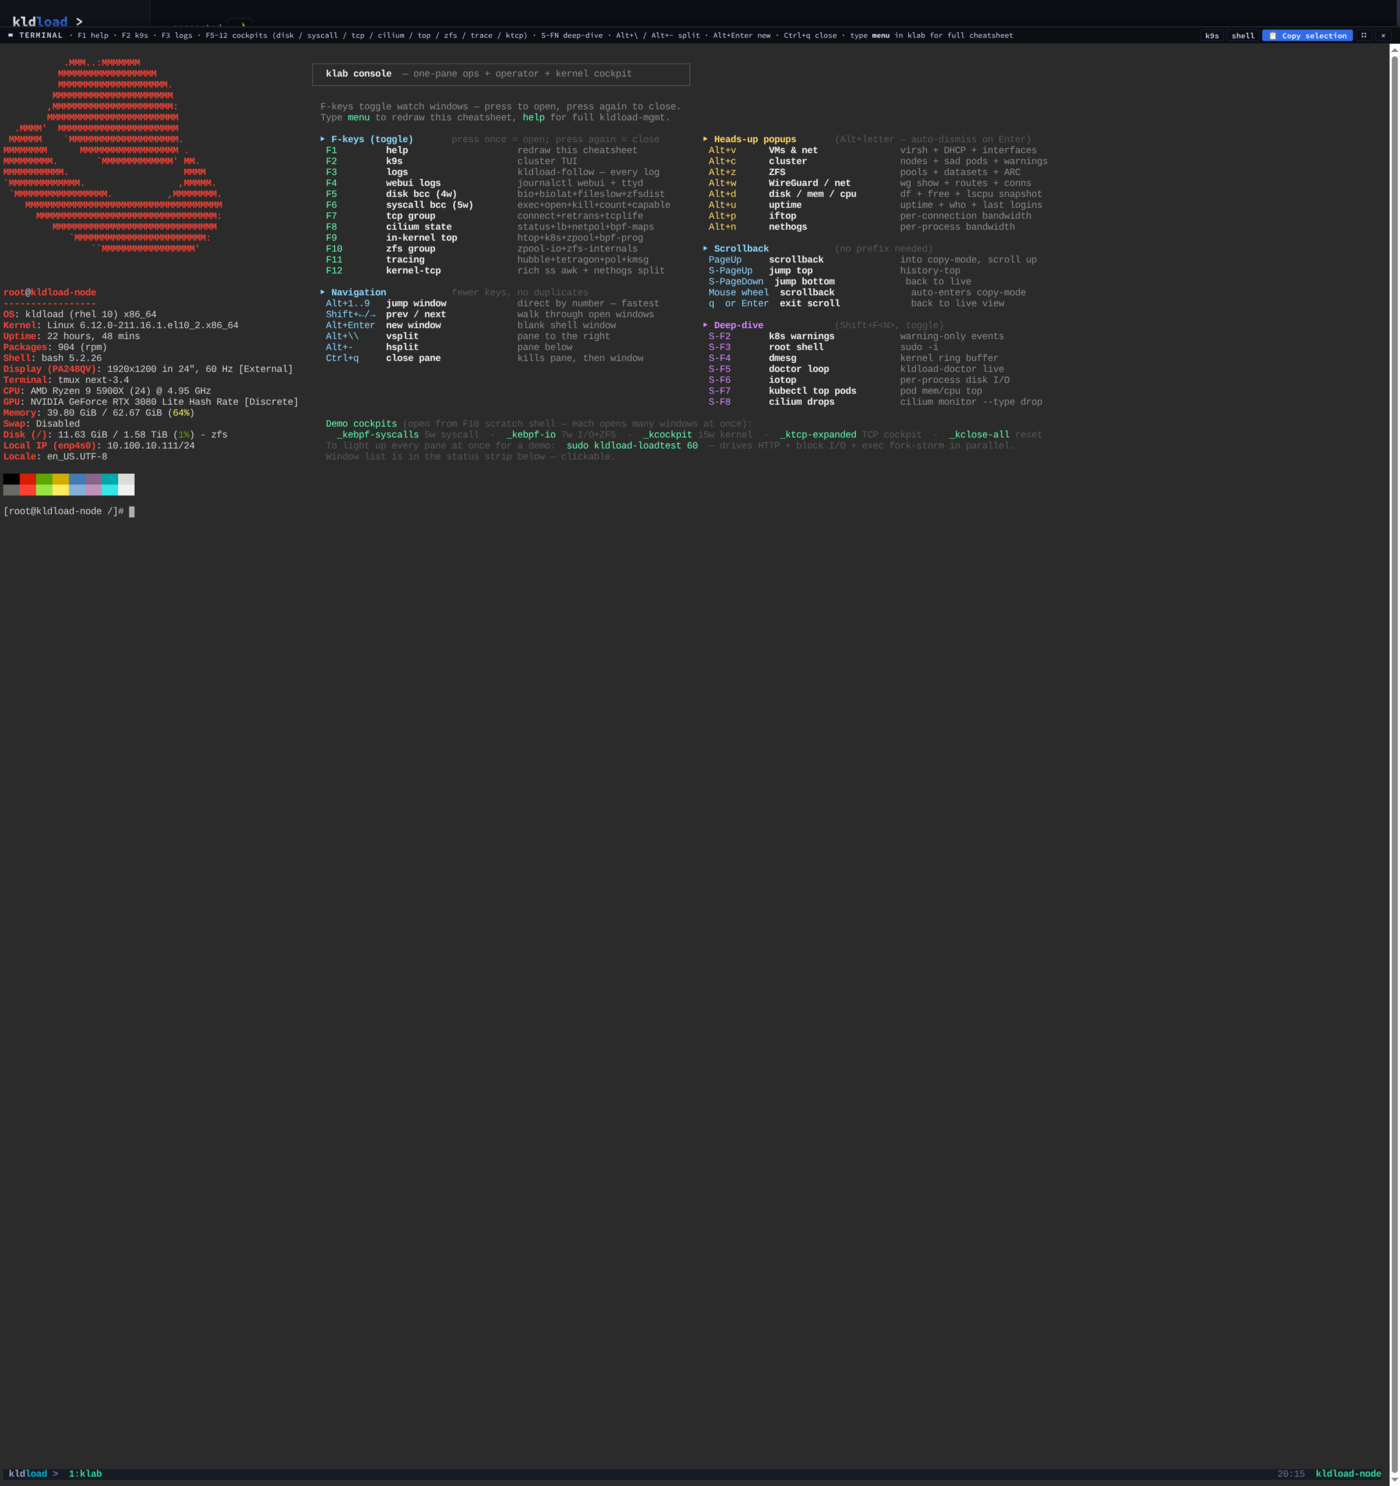Click the '_kebpf-syscalls' demo cockpit command
Screen dimensions: 1400x1486
pos(378,435)
